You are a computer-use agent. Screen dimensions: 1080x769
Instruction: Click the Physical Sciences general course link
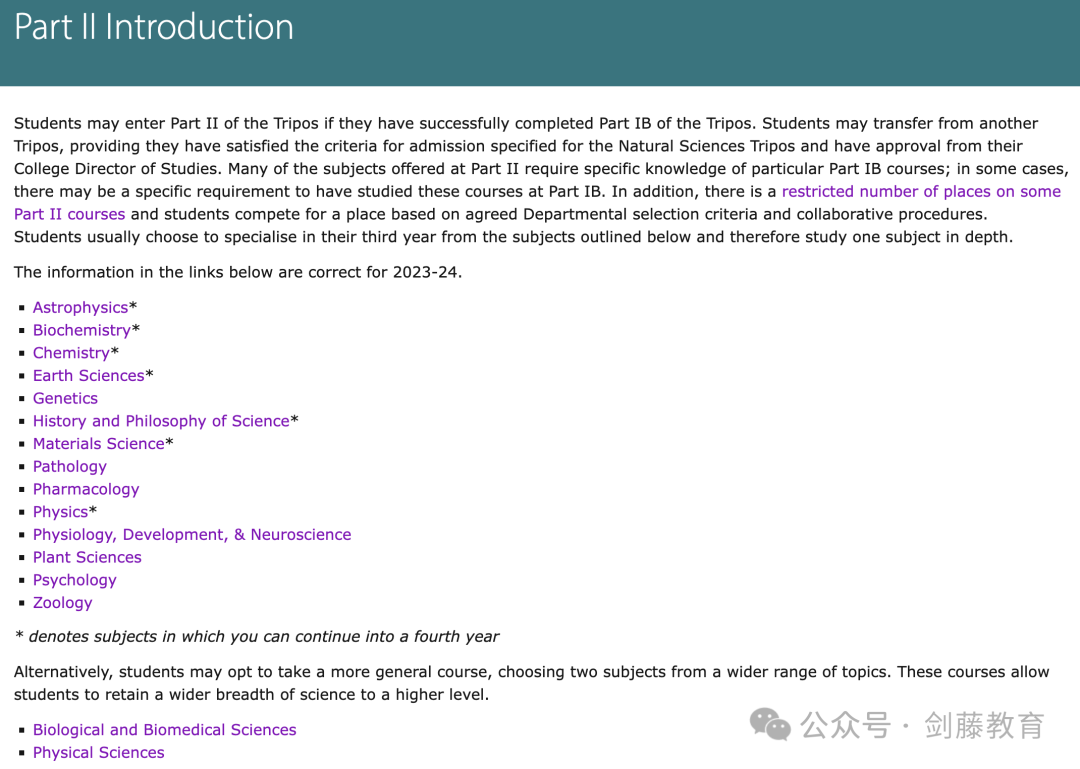click(98, 752)
